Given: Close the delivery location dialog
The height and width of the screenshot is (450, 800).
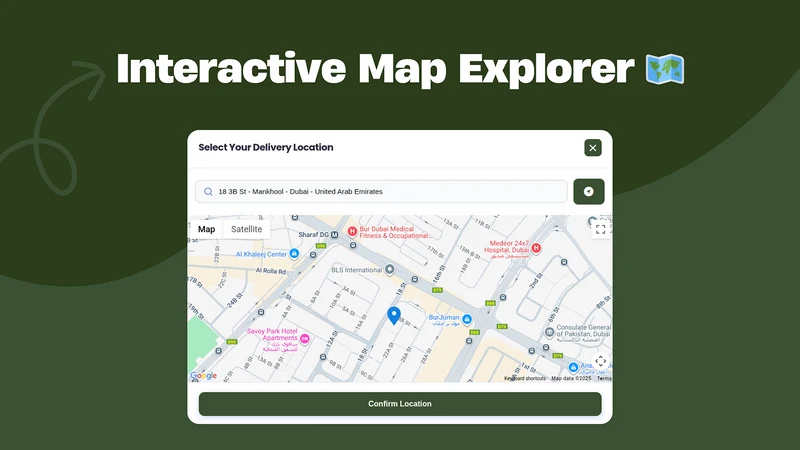Looking at the screenshot, I should pyautogui.click(x=592, y=148).
